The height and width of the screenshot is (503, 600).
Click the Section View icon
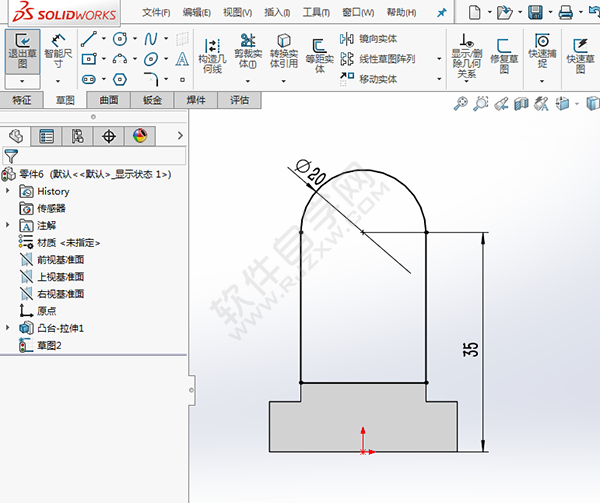pyautogui.click(x=521, y=103)
